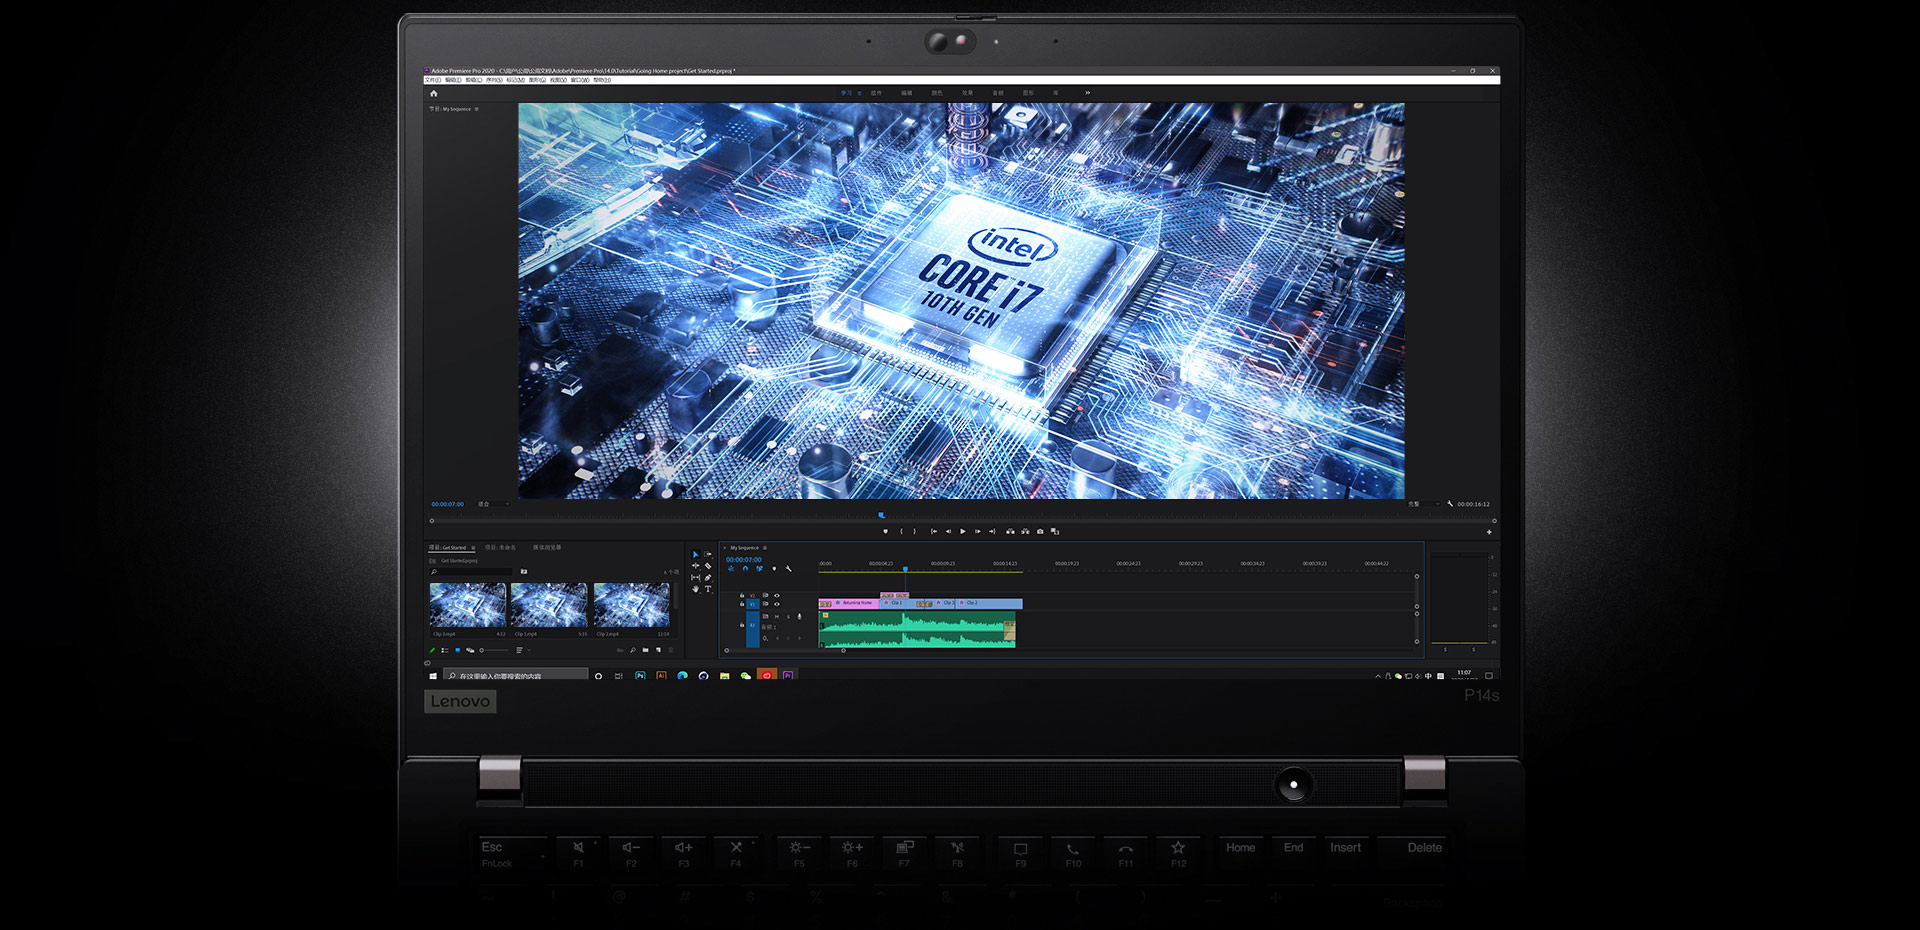The image size is (1920, 930).
Task: Open the Button Editor plus icon
Action: 1489,532
